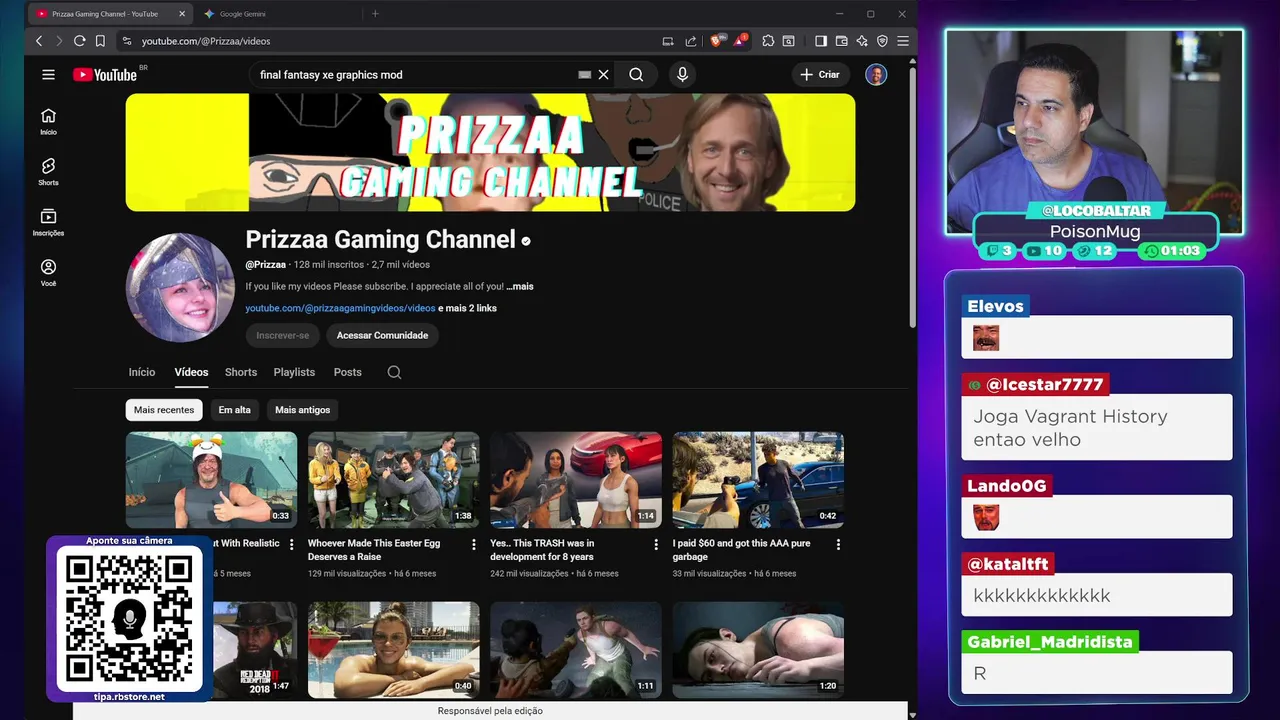The image size is (1280, 720).
Task: Open the Brave VPN shield icon
Action: click(882, 41)
